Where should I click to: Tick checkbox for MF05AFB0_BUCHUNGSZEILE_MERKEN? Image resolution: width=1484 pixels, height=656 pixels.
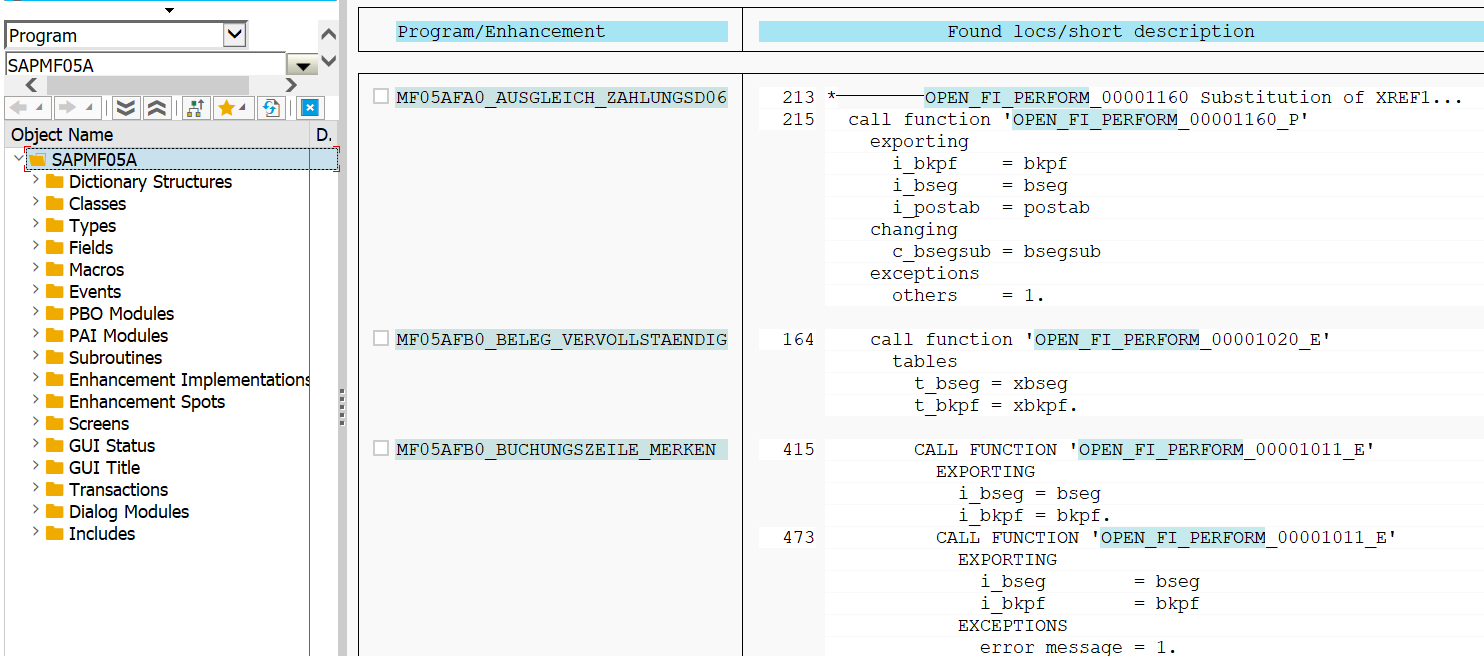click(380, 449)
